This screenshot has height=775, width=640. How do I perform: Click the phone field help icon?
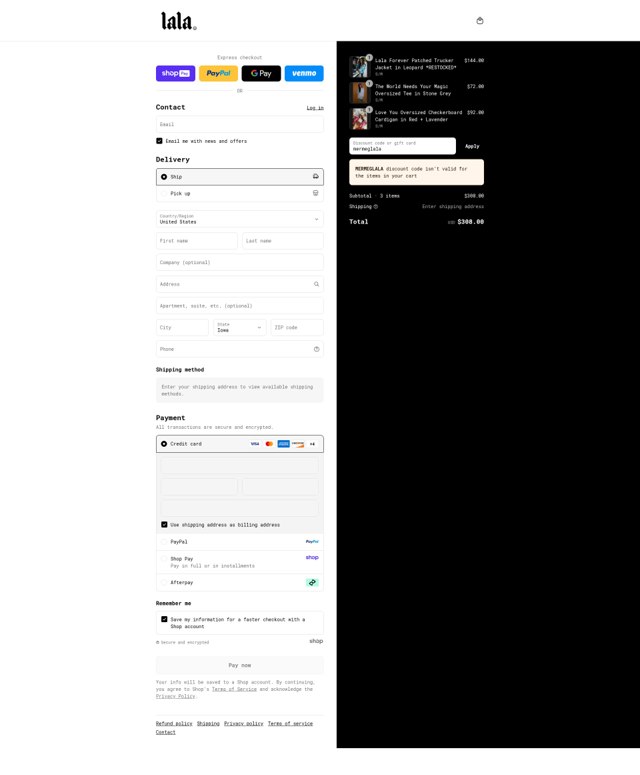(316, 349)
